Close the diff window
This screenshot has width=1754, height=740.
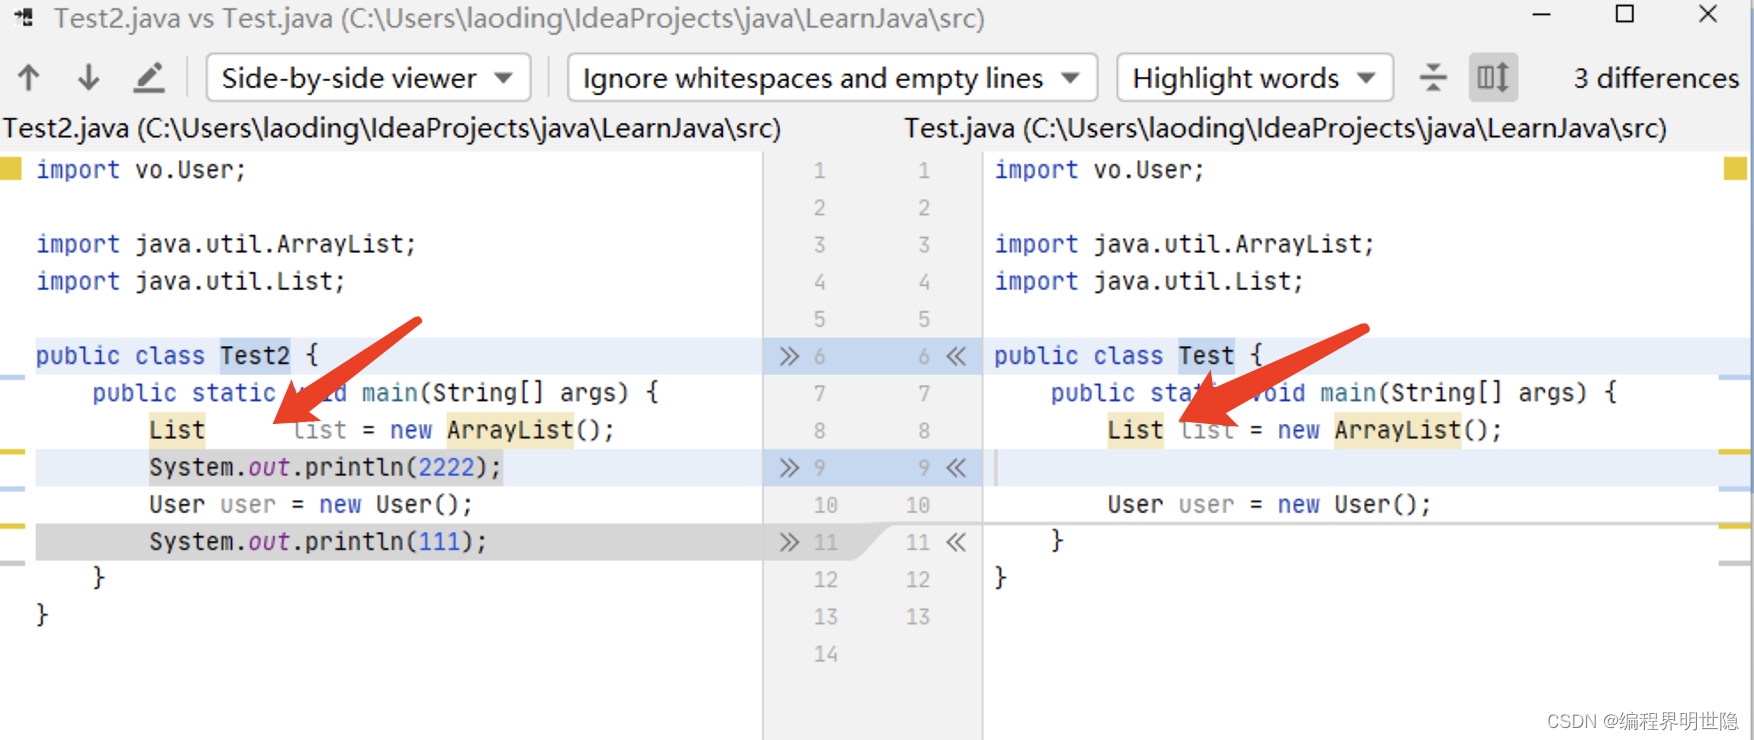pyautogui.click(x=1708, y=15)
